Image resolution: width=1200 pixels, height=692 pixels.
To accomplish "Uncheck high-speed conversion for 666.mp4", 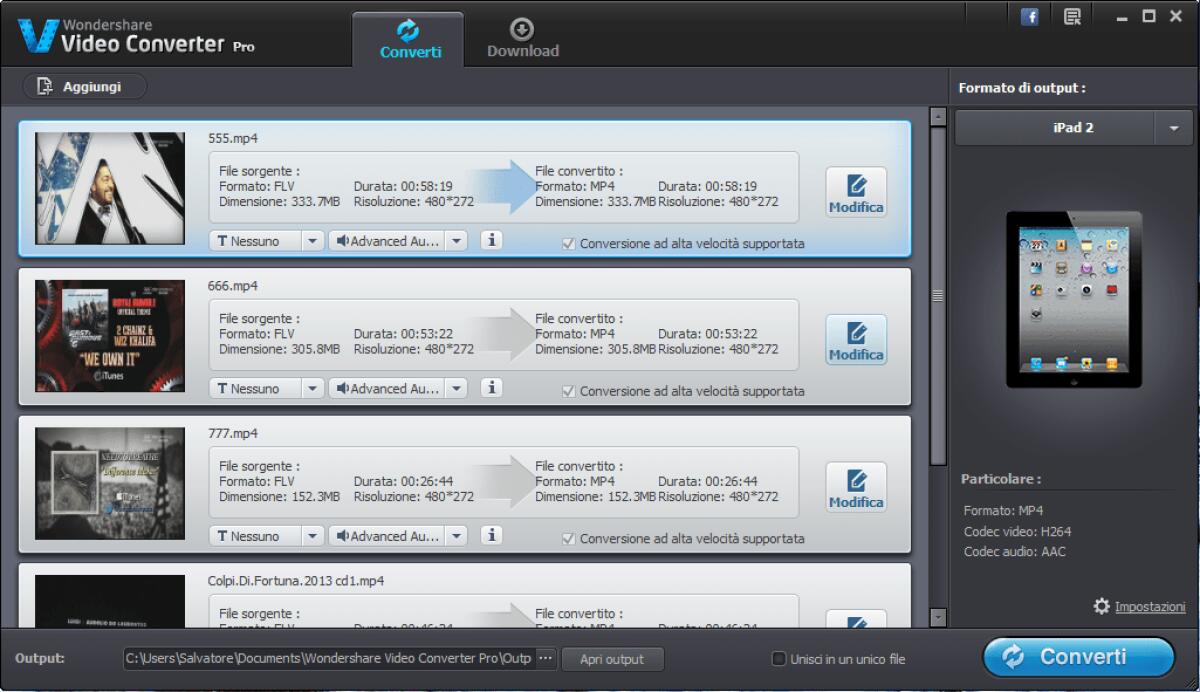I will tap(568, 390).
